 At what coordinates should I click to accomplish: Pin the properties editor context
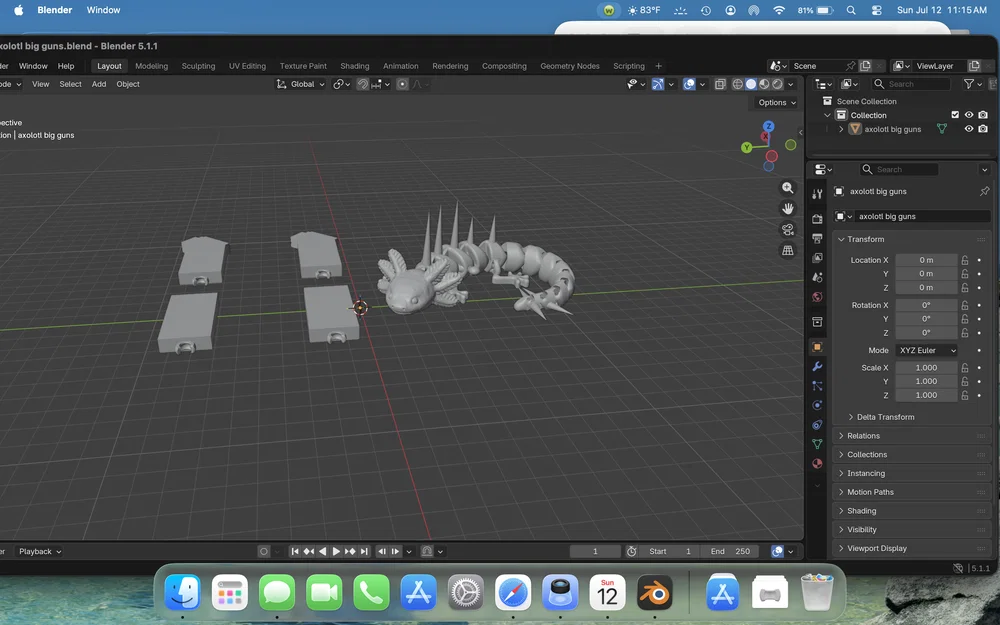pos(984,191)
